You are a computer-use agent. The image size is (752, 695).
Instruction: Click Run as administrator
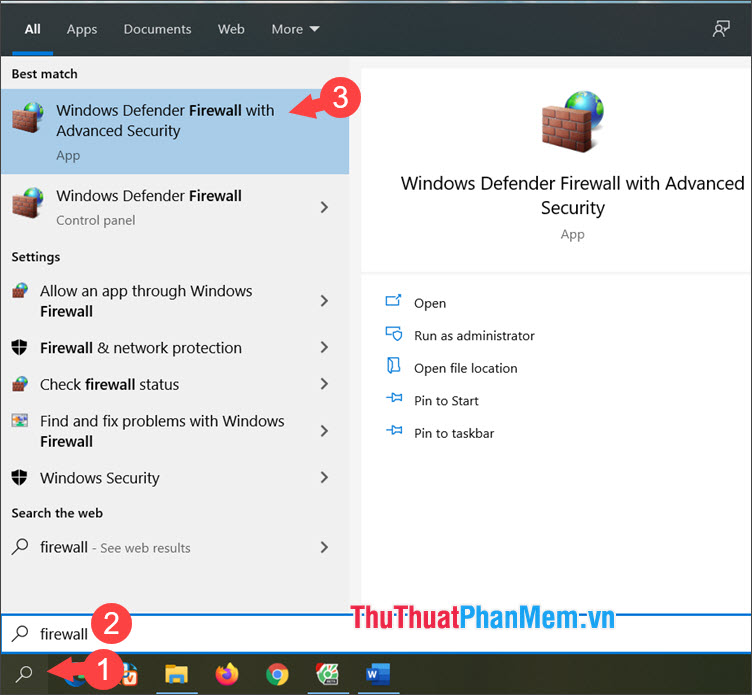[474, 336]
